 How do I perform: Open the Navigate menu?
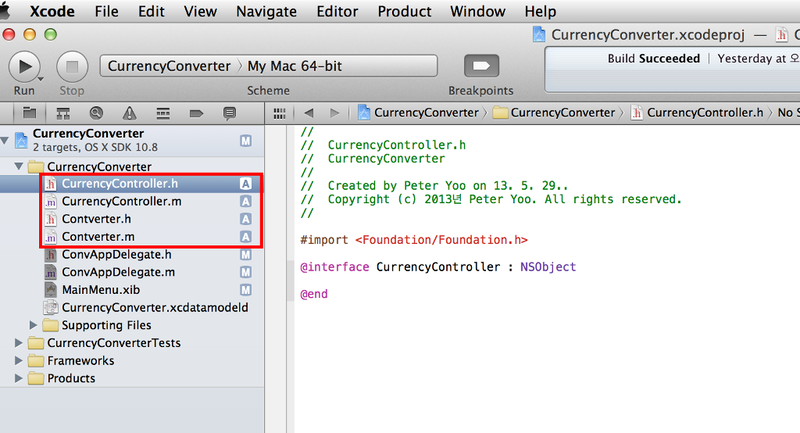point(266,11)
